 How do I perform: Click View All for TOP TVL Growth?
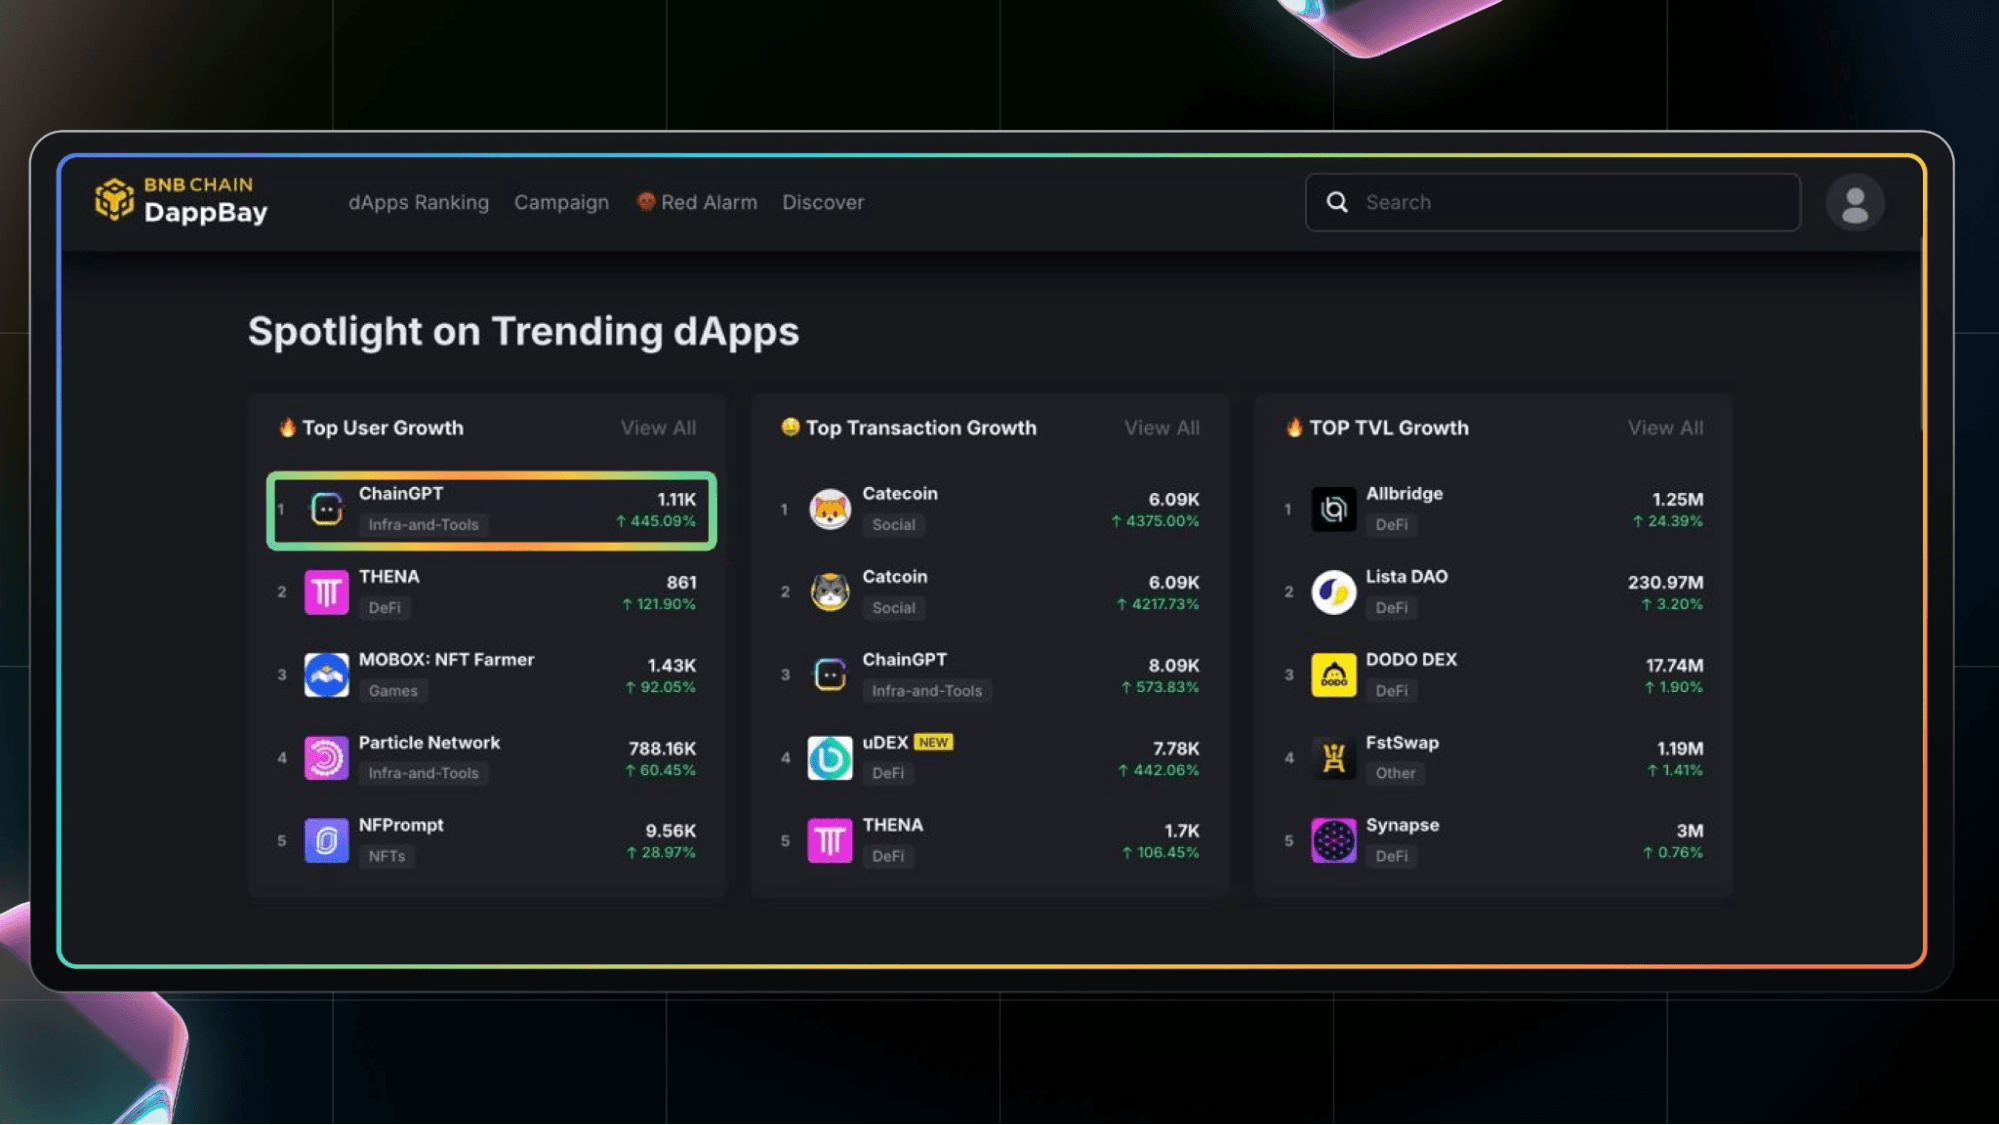[1665, 428]
